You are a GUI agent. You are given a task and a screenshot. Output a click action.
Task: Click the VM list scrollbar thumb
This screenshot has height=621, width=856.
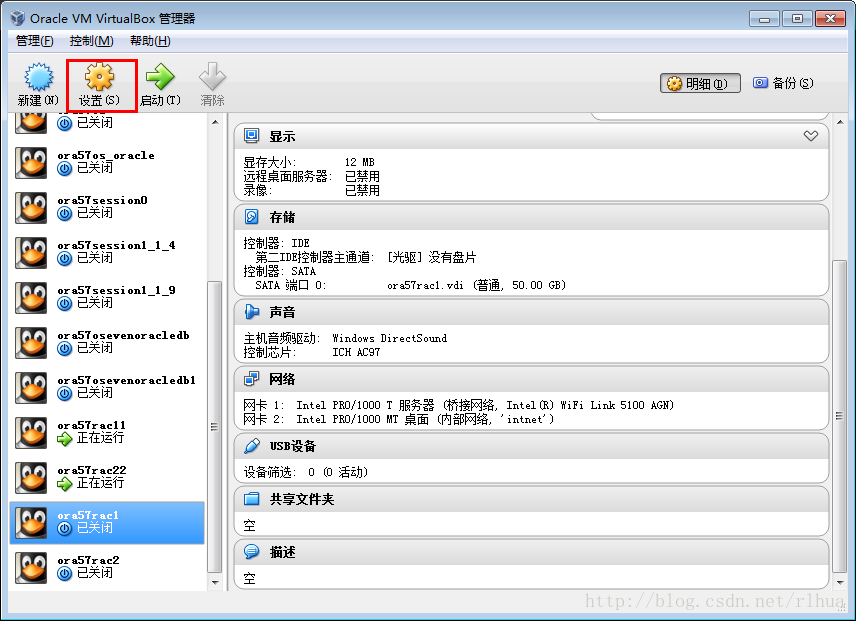[x=215, y=427]
